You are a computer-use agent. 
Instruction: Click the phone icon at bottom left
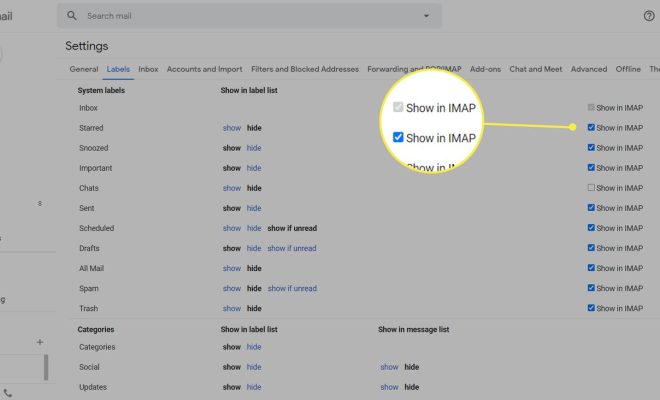8,394
